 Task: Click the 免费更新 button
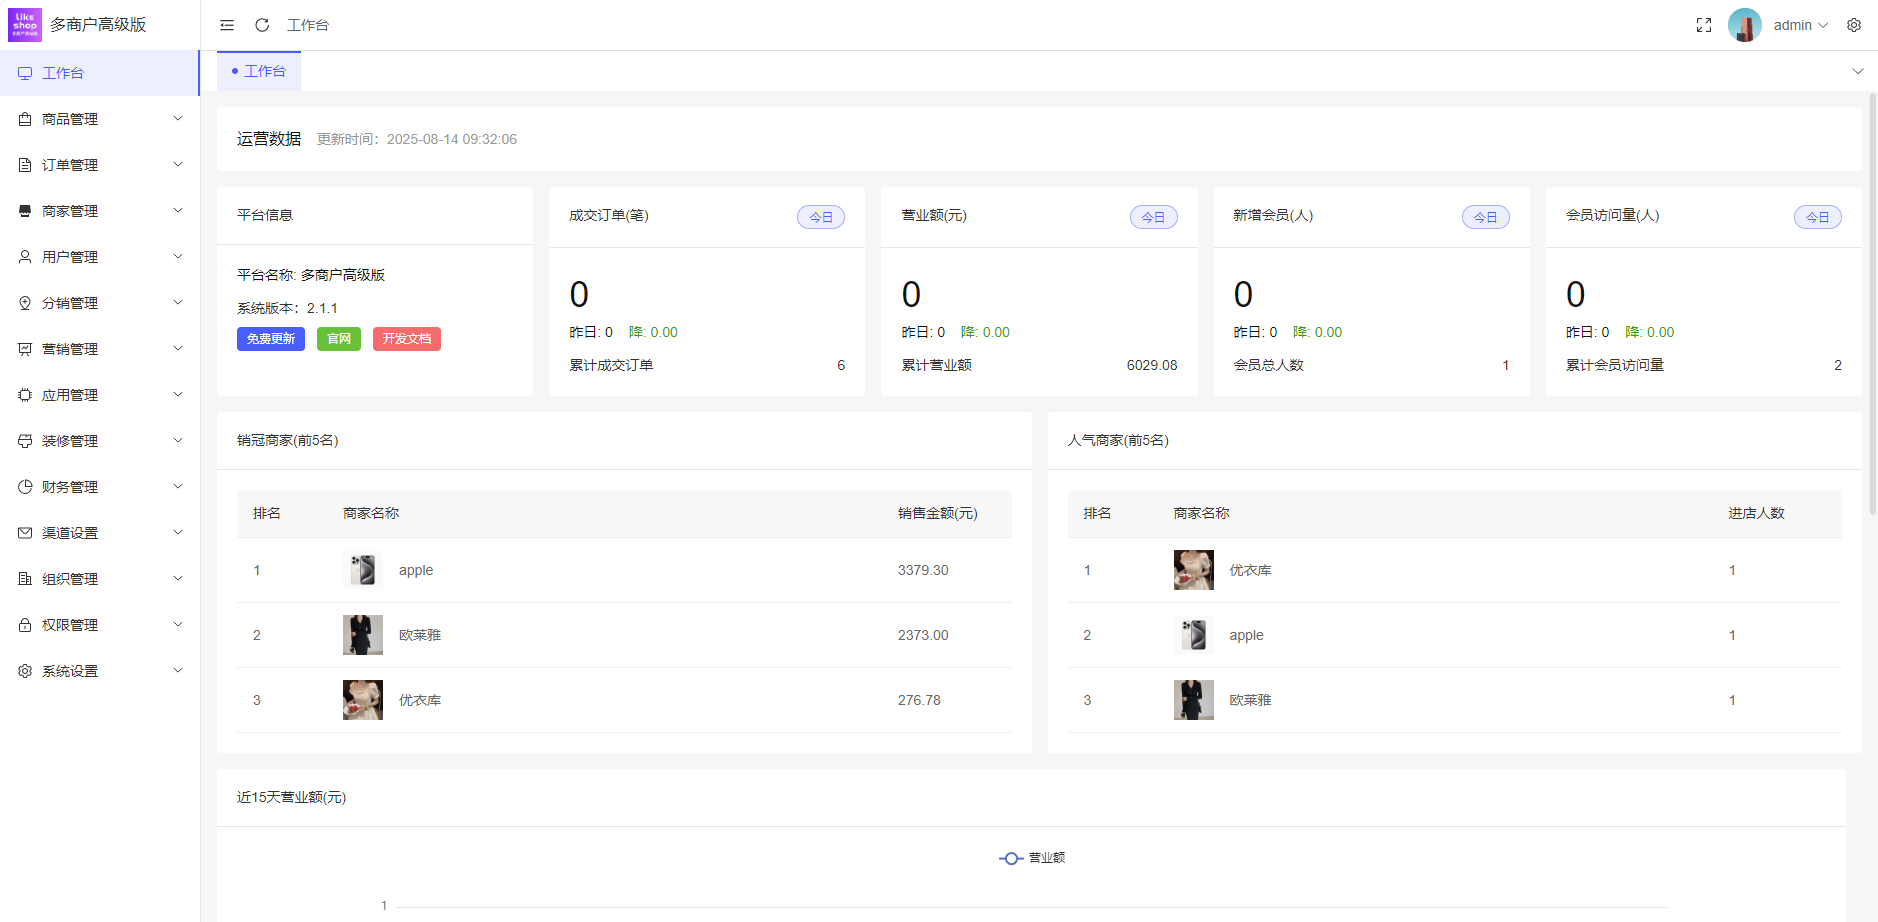tap(270, 339)
